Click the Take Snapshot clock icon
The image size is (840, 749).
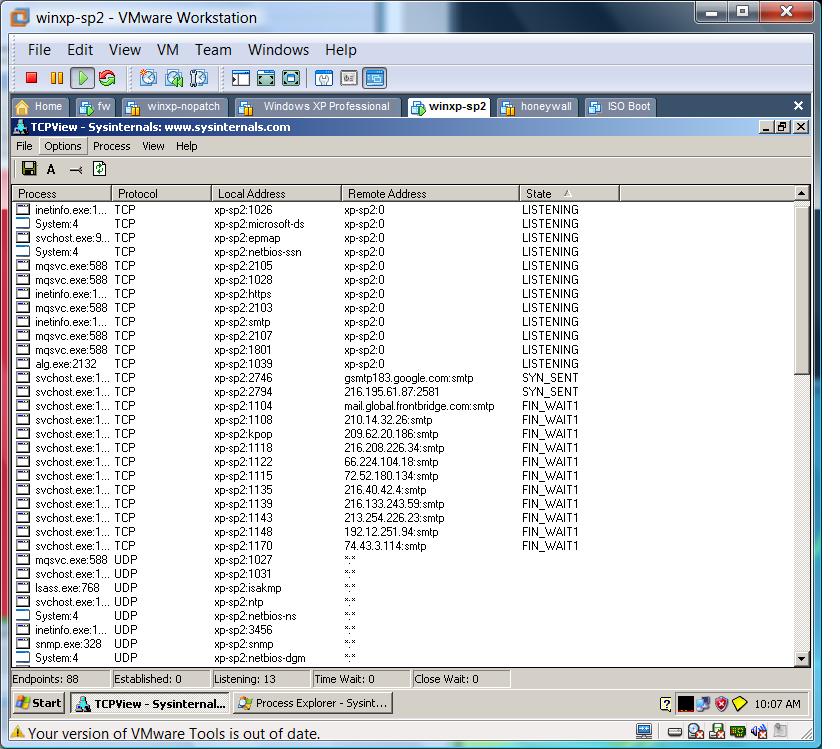point(148,78)
